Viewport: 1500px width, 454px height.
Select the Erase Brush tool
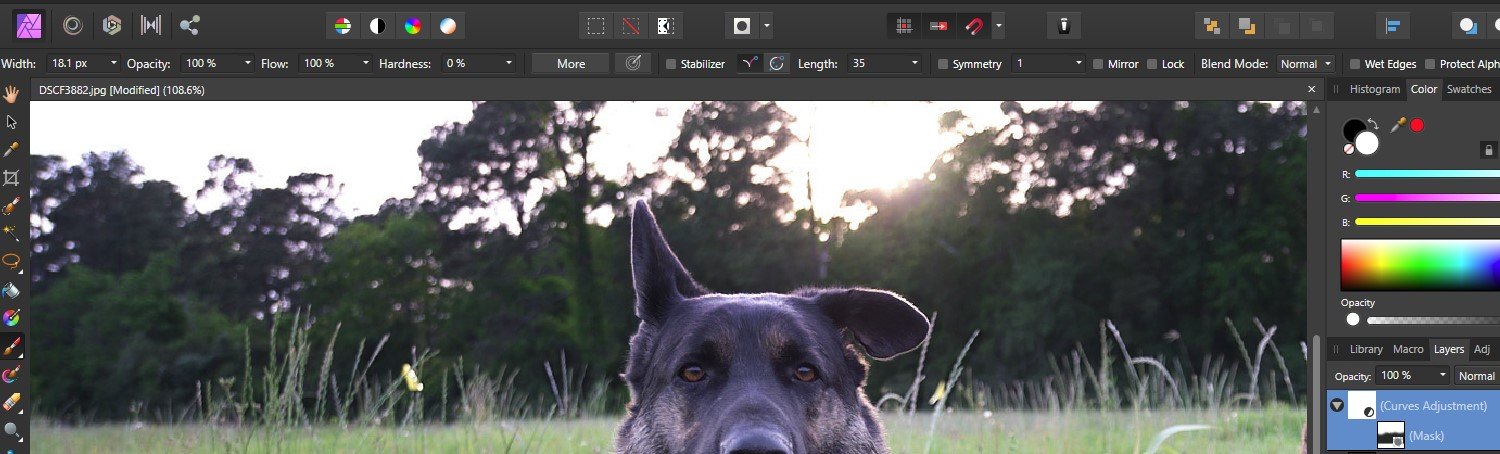click(x=12, y=403)
